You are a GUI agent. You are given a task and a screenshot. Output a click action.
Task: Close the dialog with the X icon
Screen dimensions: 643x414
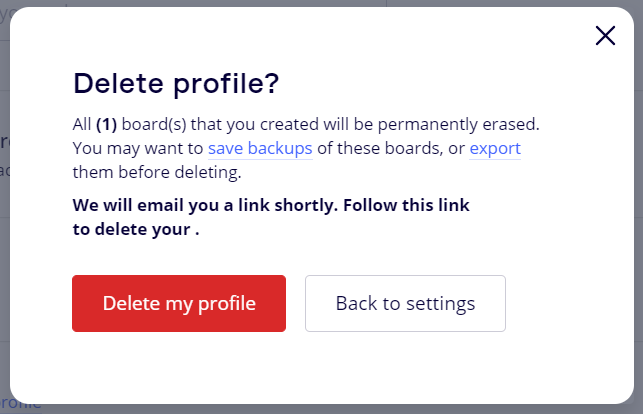(x=605, y=36)
